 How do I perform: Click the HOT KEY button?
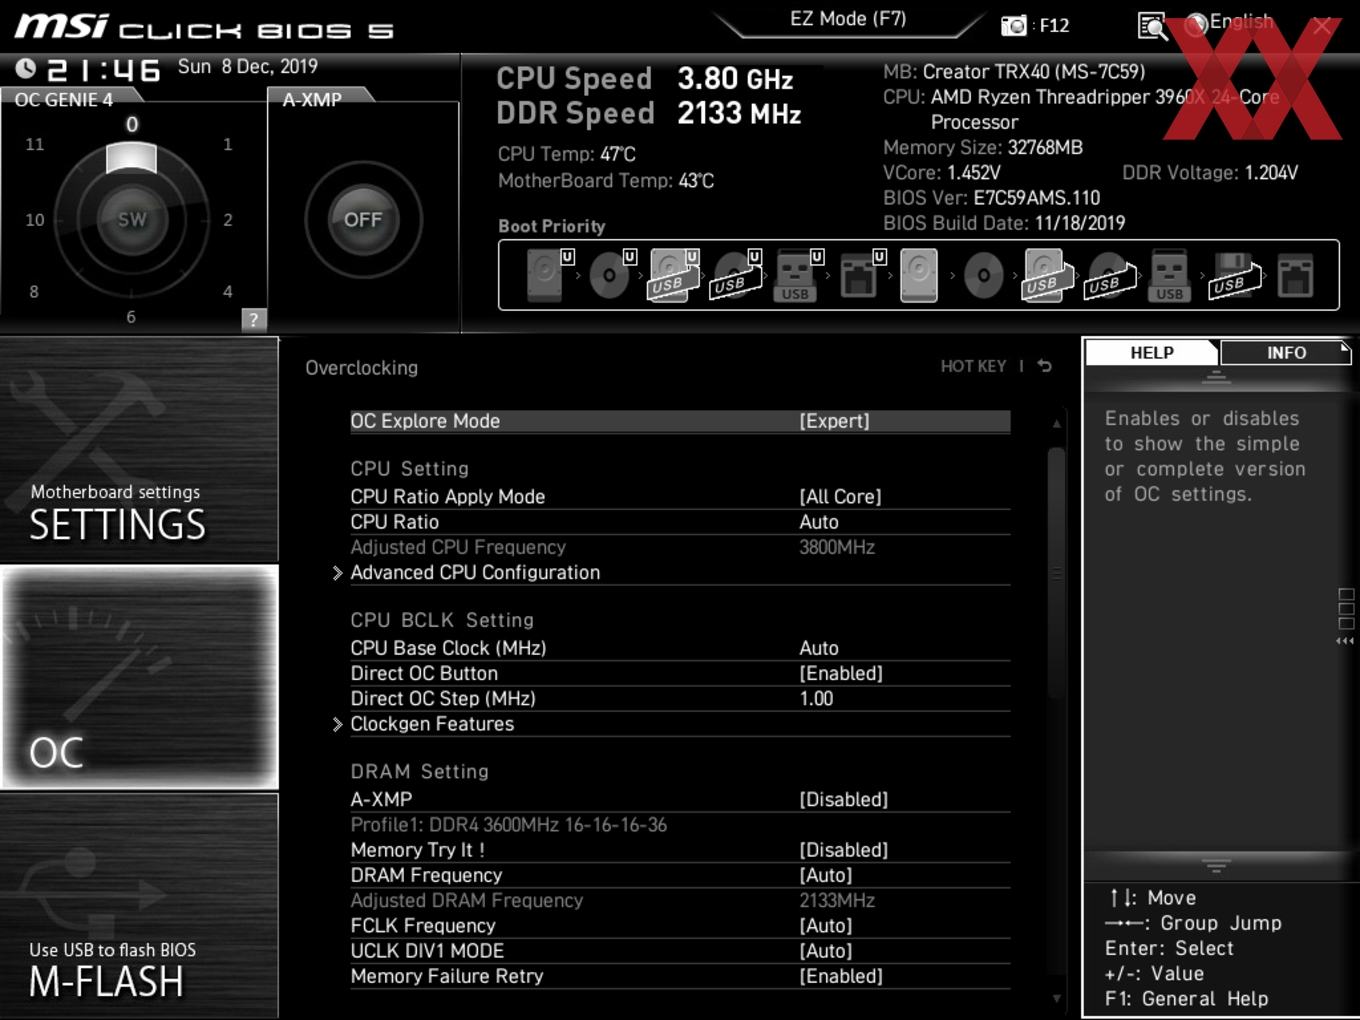point(973,366)
